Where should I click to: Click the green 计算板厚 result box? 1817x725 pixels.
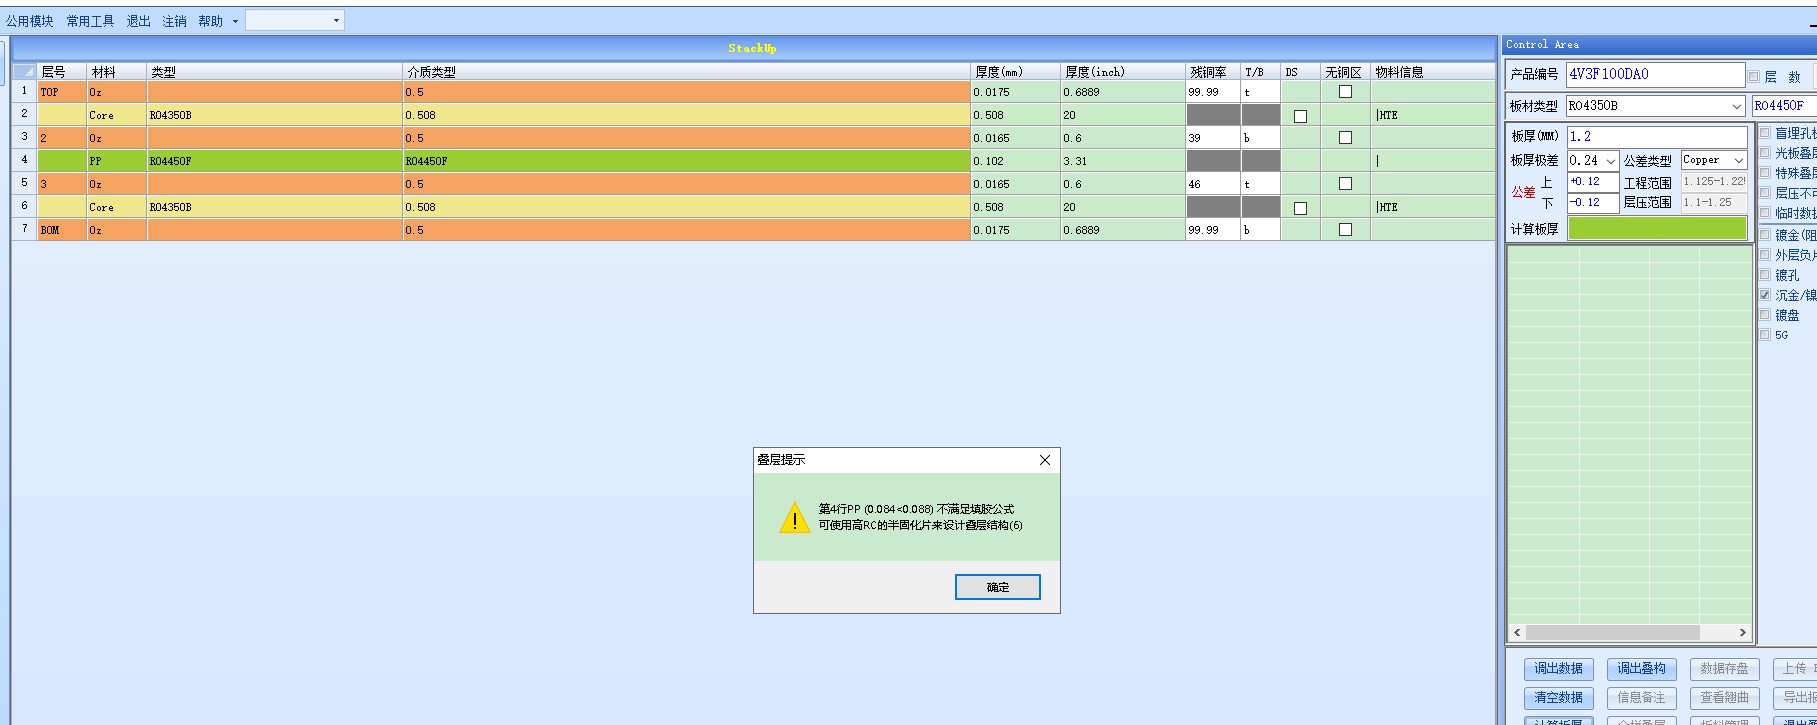point(1657,229)
